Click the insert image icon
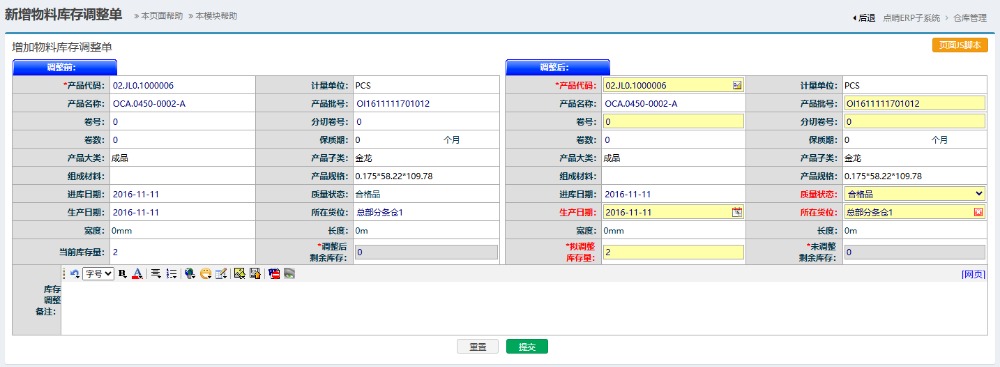 [240, 273]
